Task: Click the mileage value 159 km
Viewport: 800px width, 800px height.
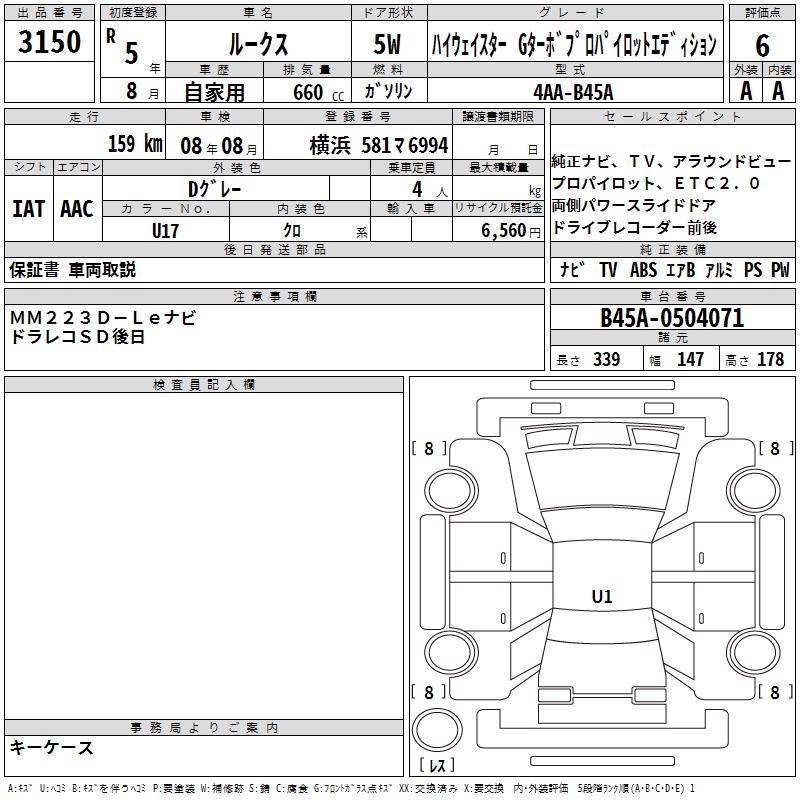Action: tap(135, 143)
